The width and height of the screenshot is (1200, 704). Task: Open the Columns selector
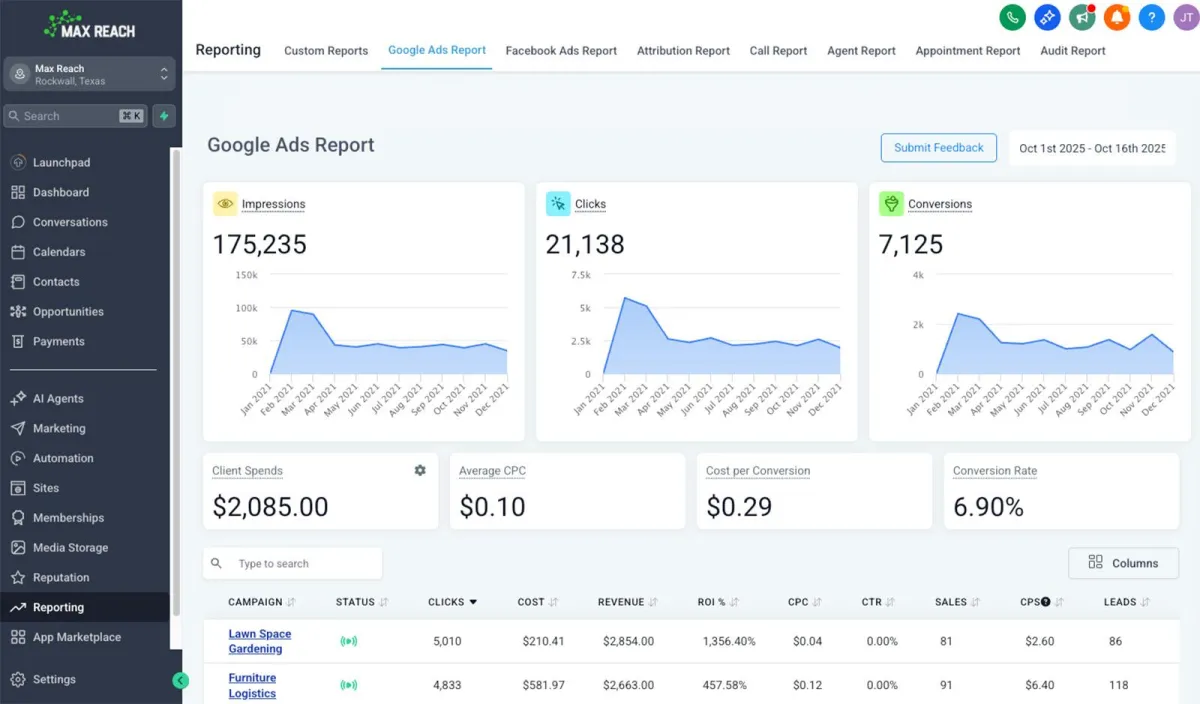pos(1123,563)
